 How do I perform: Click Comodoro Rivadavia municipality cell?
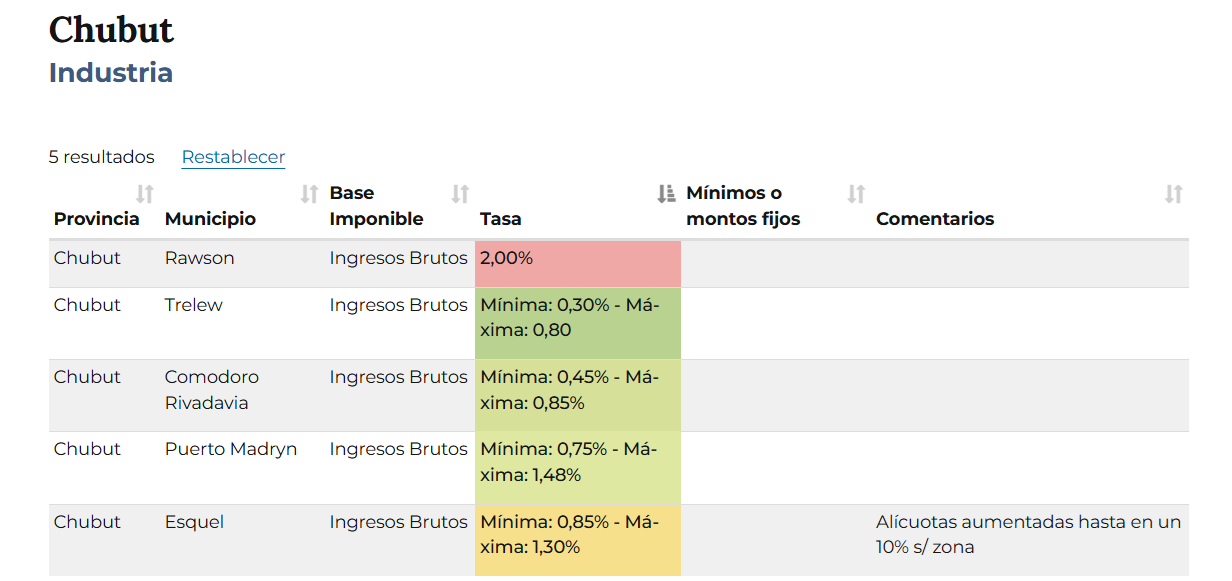tap(212, 390)
